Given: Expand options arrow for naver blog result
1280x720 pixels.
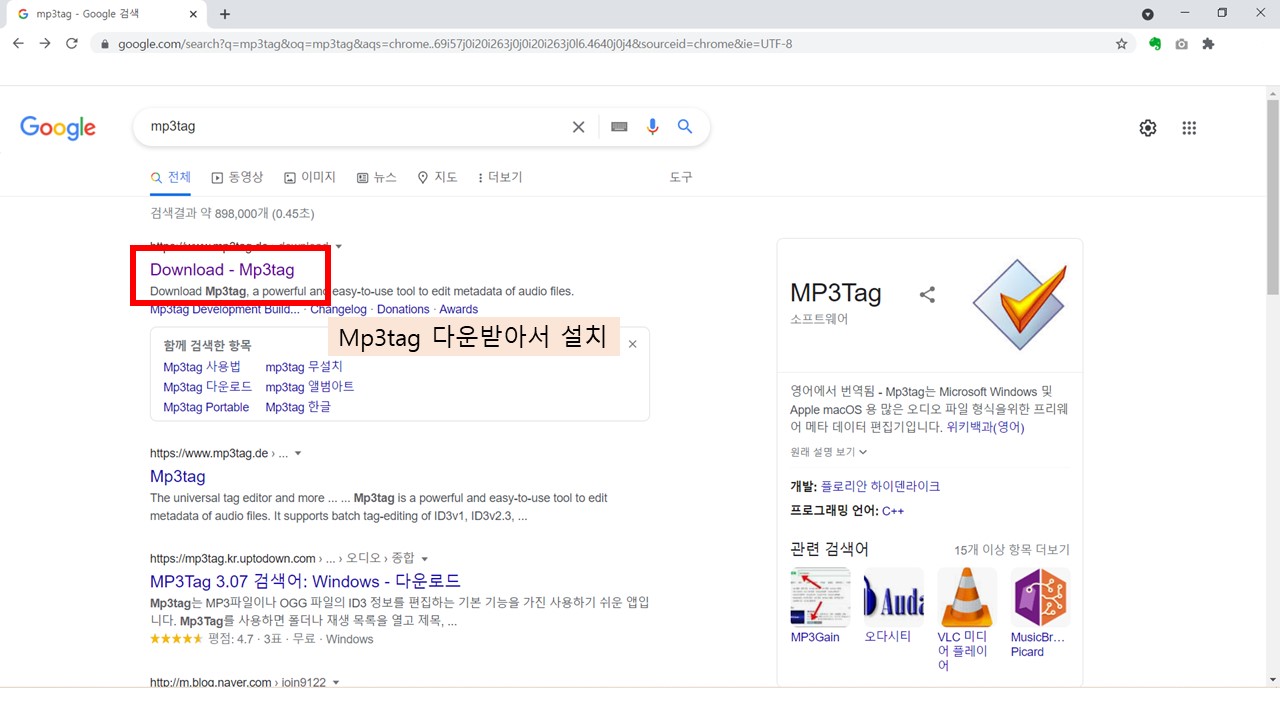Looking at the screenshot, I should (x=336, y=683).
